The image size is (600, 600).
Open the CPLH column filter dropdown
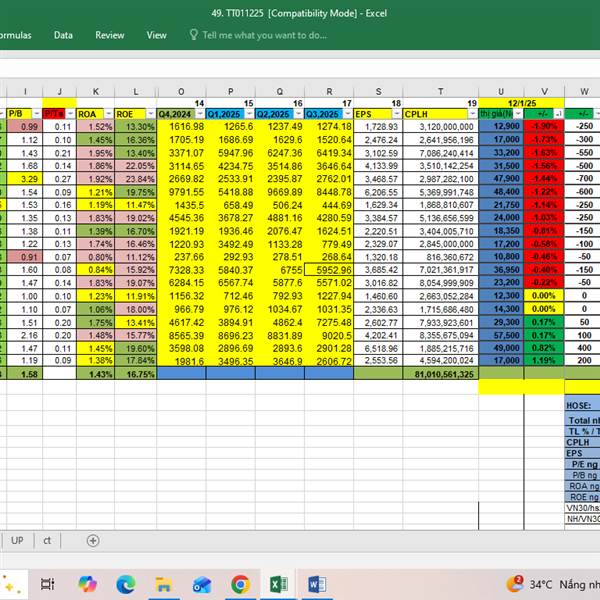tap(473, 114)
